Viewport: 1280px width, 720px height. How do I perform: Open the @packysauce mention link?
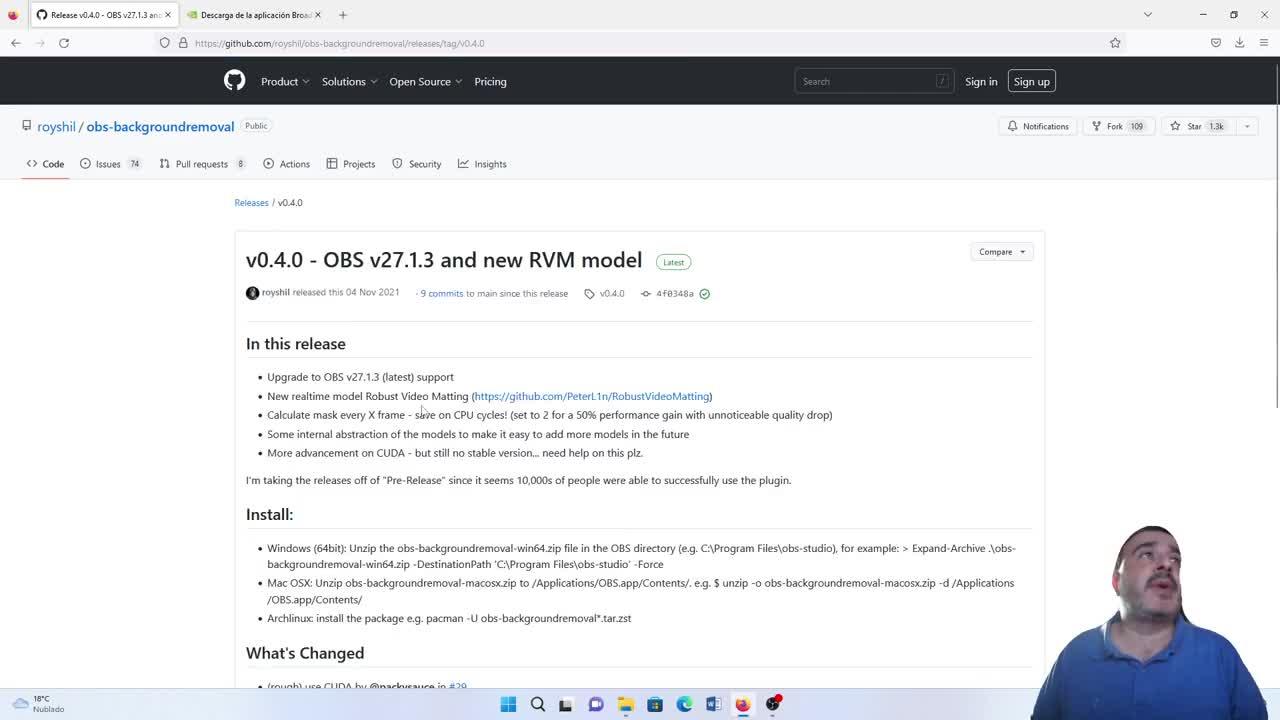pos(402,686)
